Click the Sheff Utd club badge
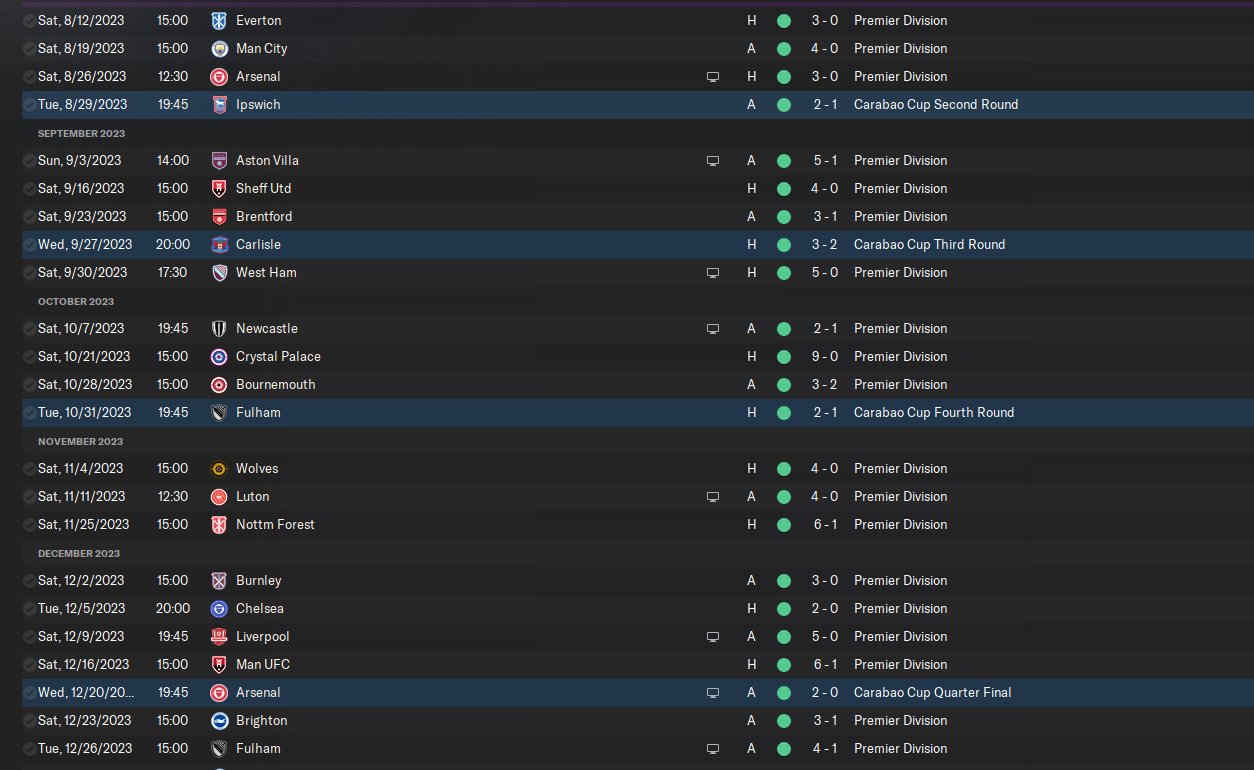This screenshot has width=1254, height=770. point(219,188)
